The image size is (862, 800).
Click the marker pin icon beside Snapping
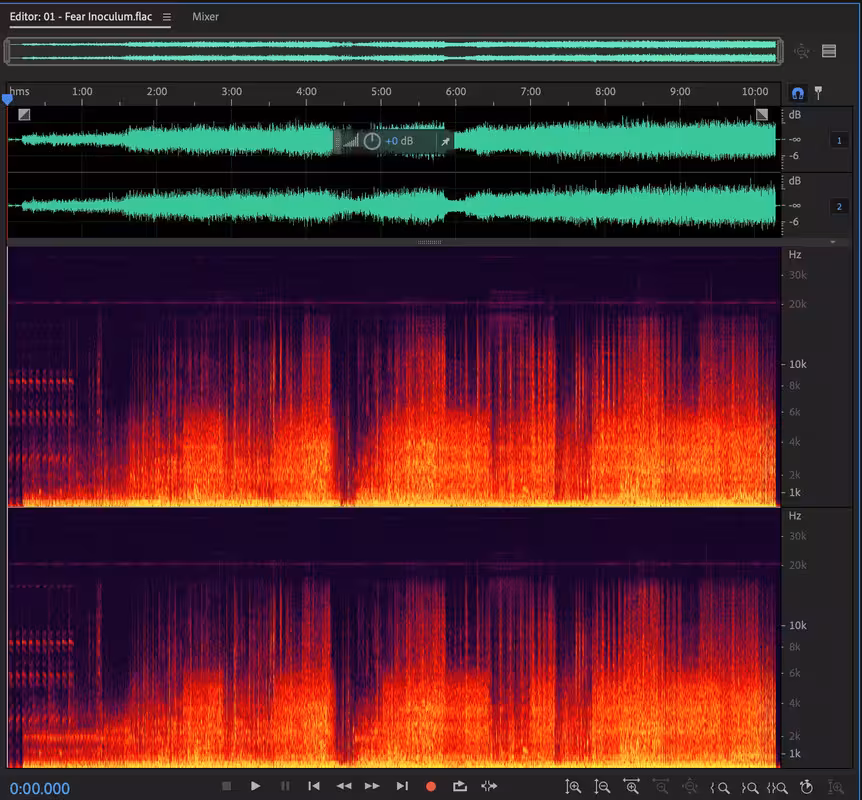(819, 93)
